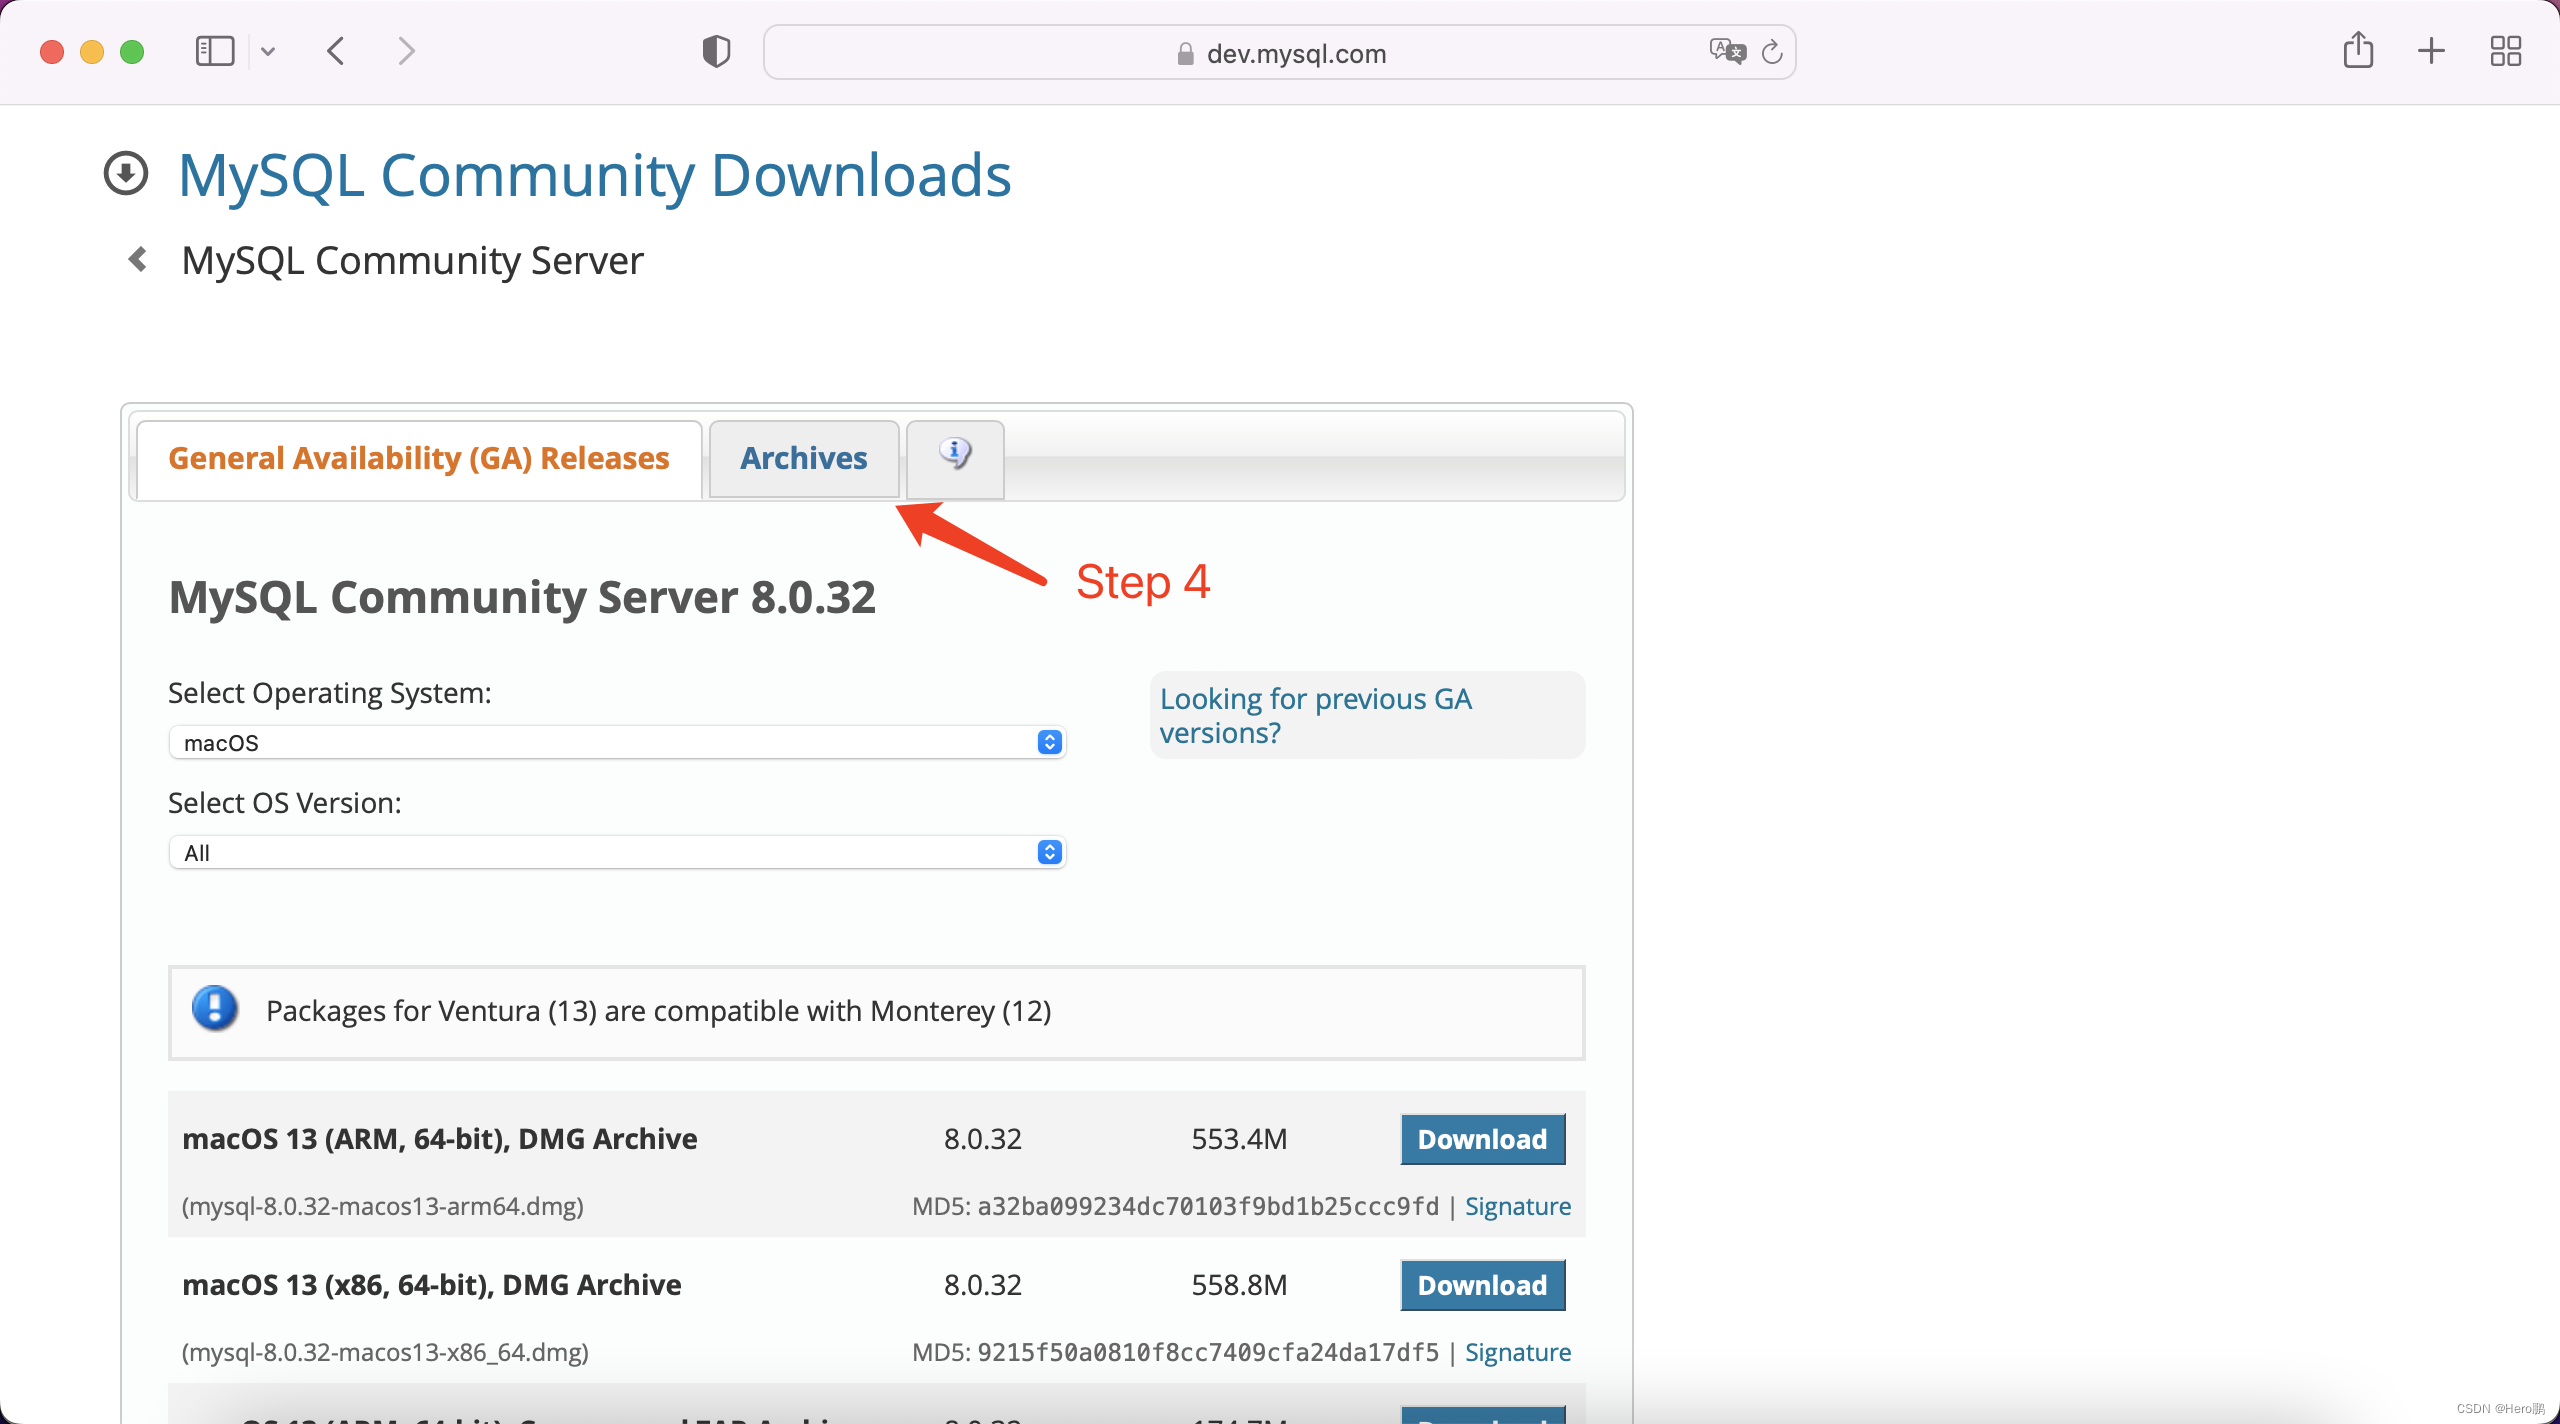Image resolution: width=2560 pixels, height=1424 pixels.
Task: Click the 'Select Operating System:' label
Action: 330,693
